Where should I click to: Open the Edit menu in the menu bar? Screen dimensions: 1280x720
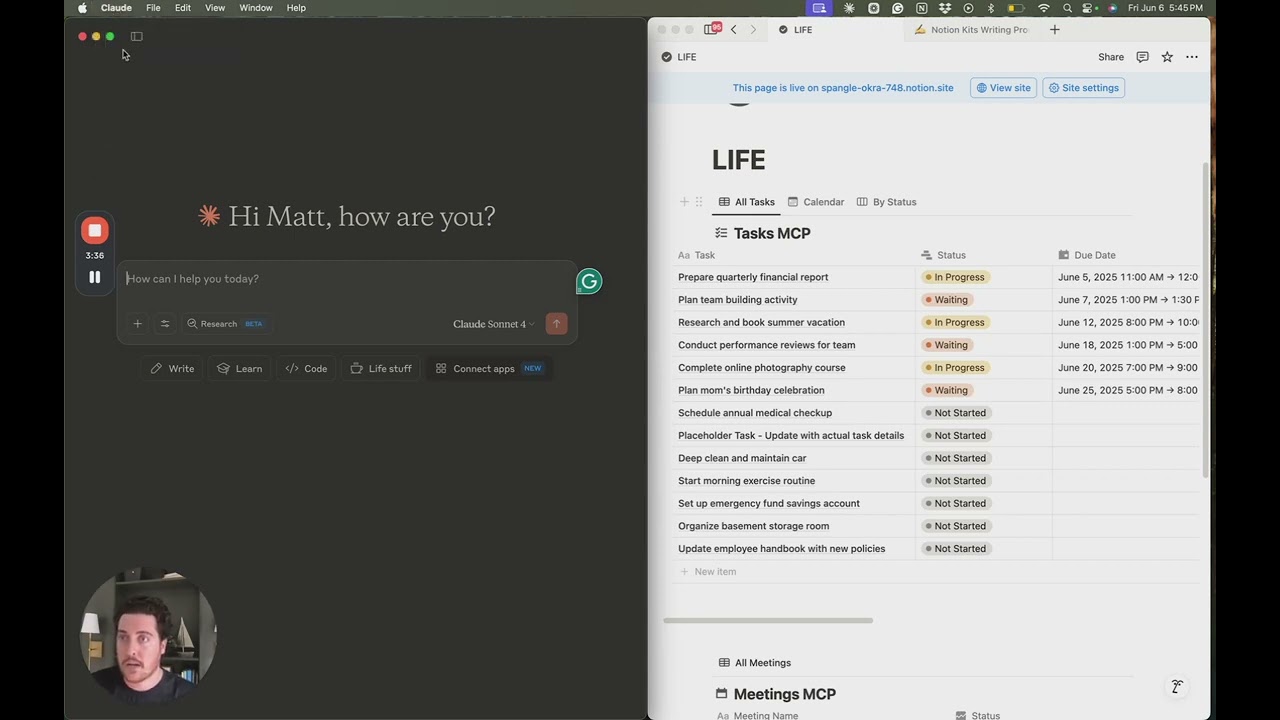[x=183, y=8]
